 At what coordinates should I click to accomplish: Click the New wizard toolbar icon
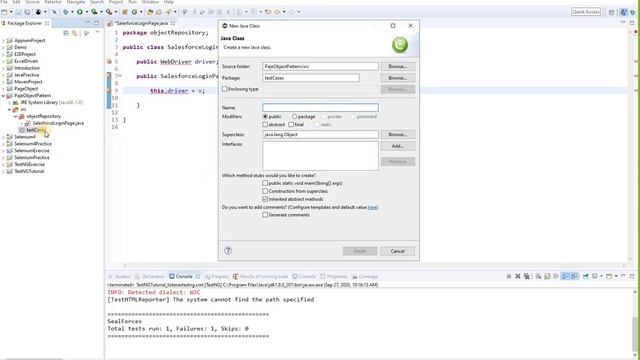tap(4, 12)
